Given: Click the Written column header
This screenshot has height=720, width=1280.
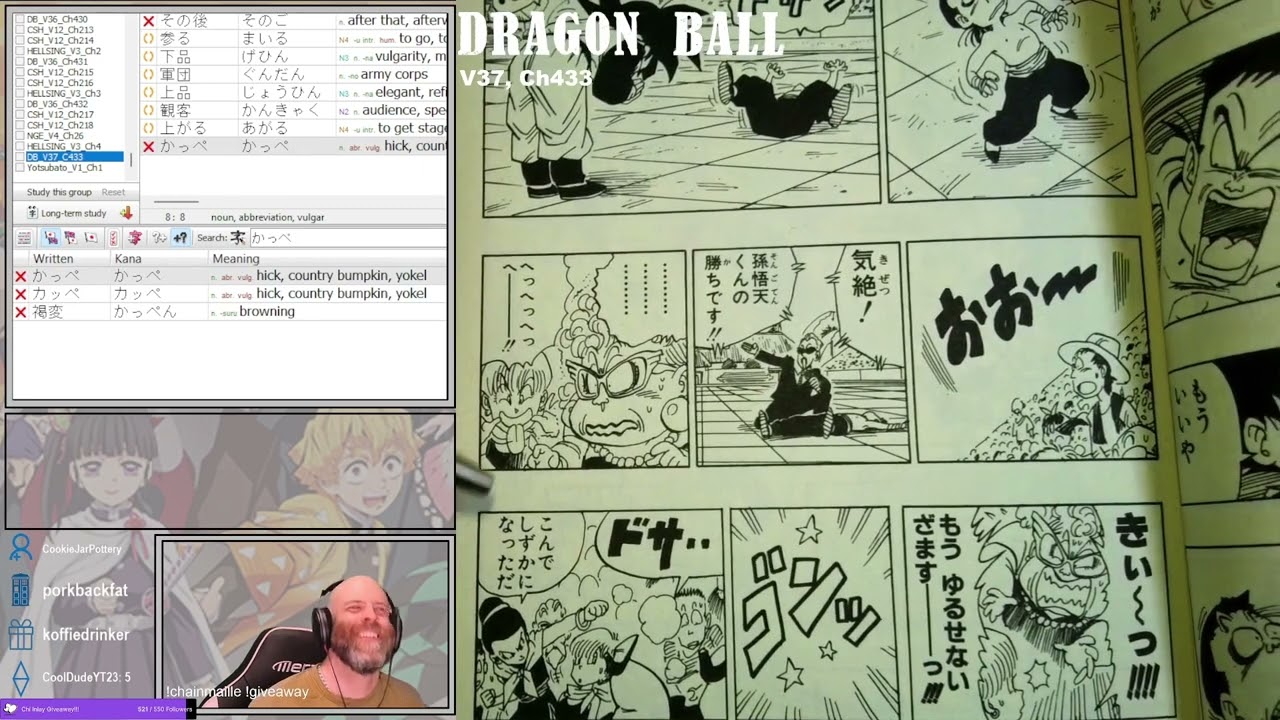Looking at the screenshot, I should [x=53, y=259].
